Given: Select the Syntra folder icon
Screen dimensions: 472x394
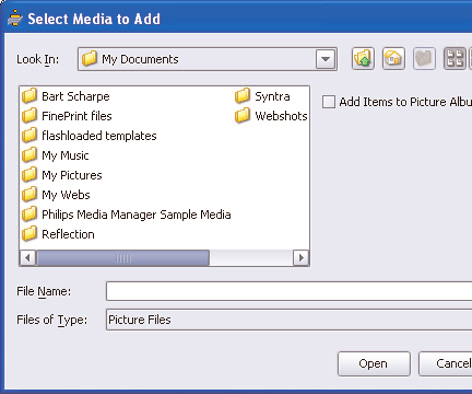Looking at the screenshot, I should click(243, 96).
